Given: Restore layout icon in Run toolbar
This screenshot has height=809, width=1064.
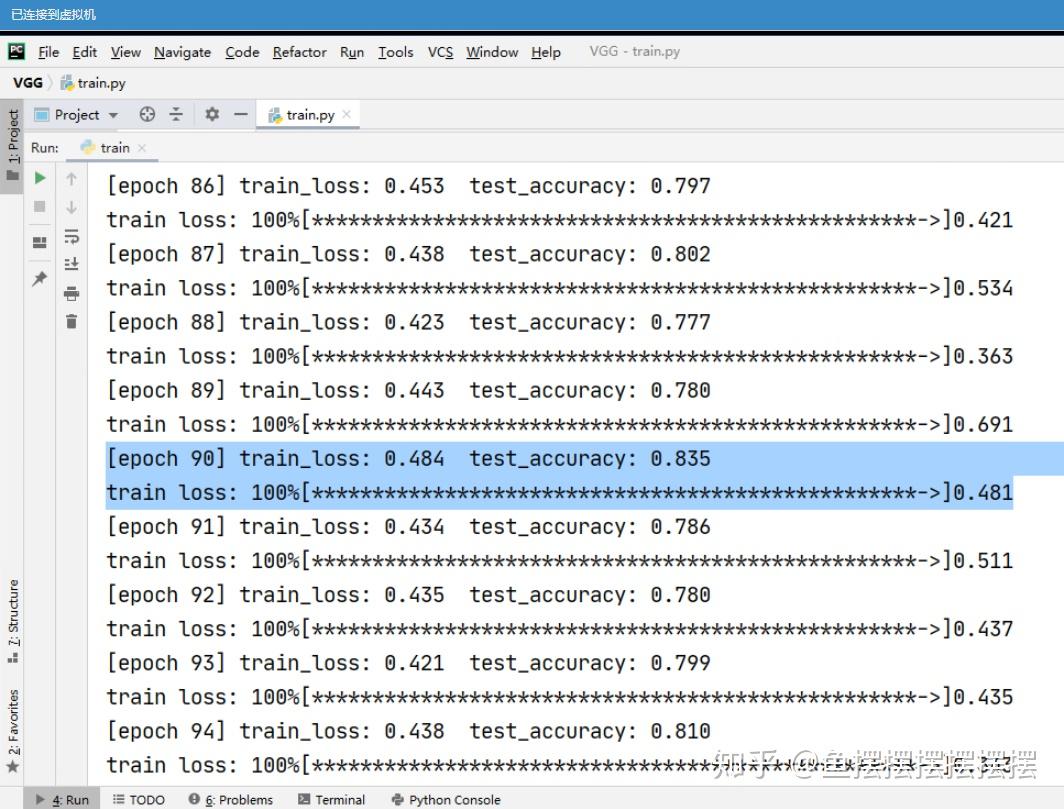Looking at the screenshot, I should (40, 242).
